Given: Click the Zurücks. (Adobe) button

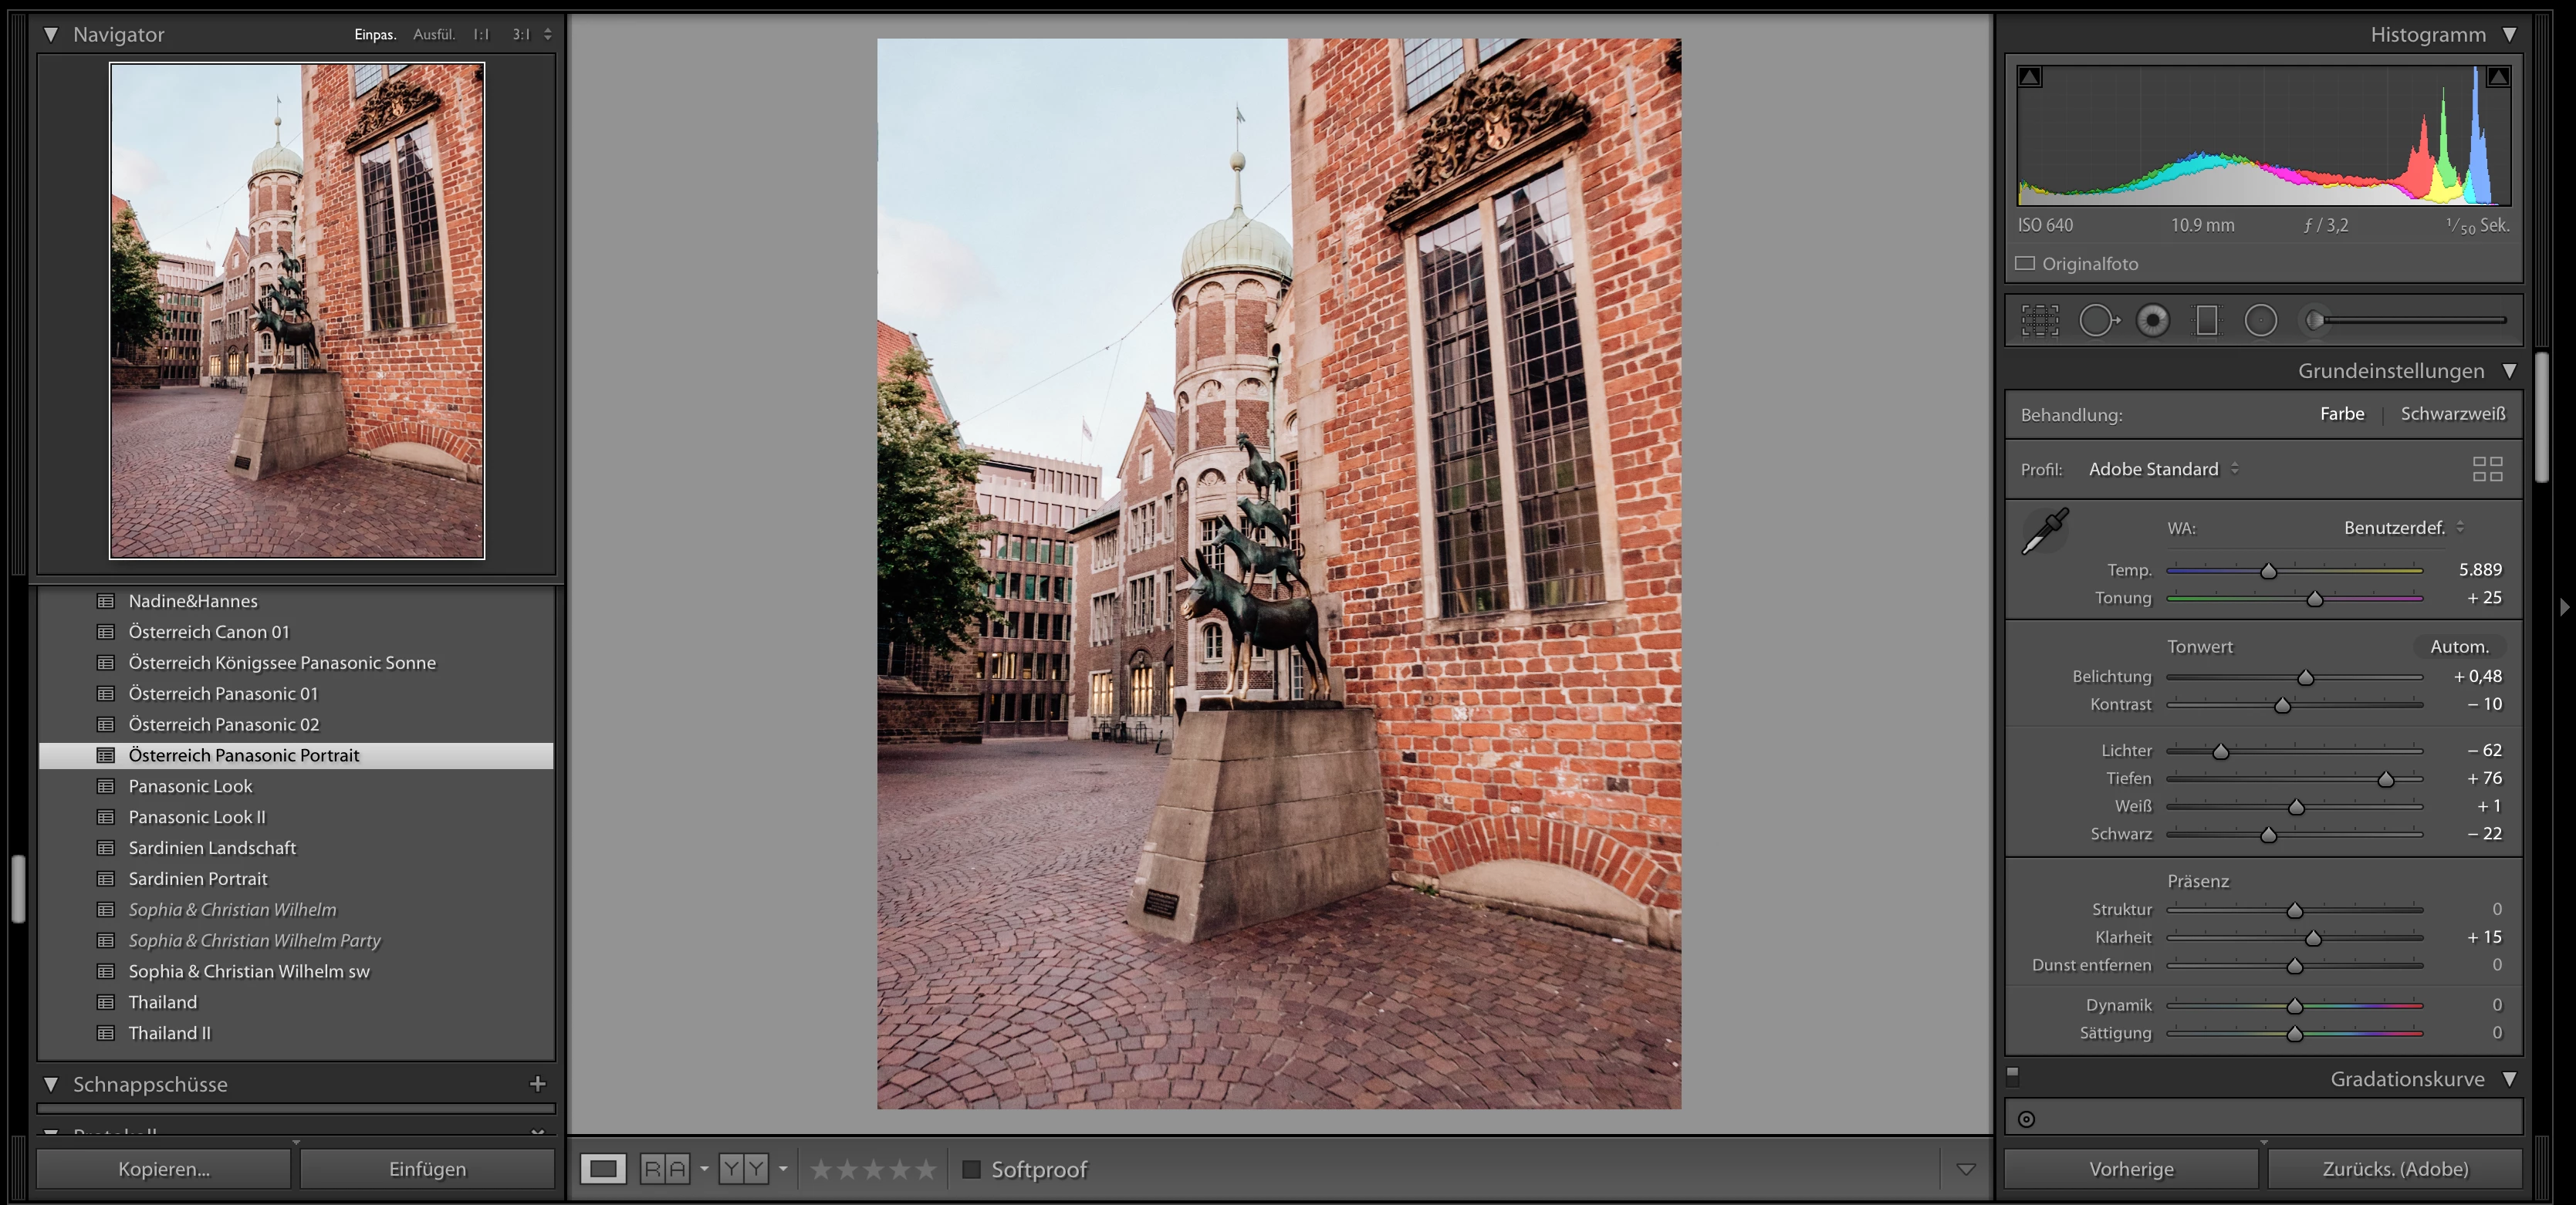Looking at the screenshot, I should tap(2394, 1169).
